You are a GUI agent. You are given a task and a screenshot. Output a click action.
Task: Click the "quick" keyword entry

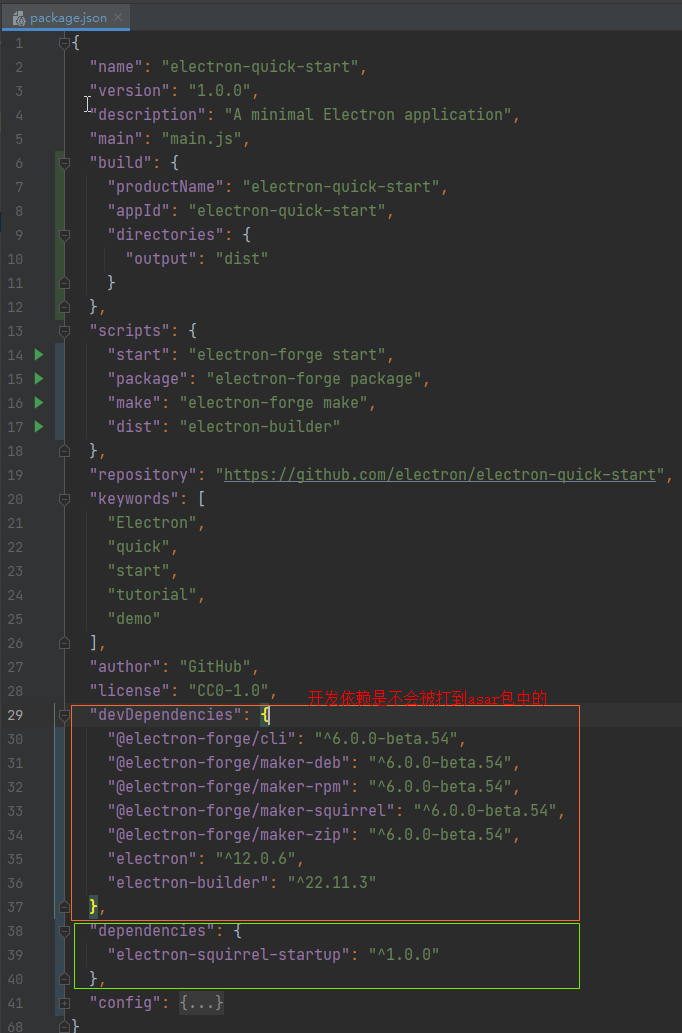[138, 547]
